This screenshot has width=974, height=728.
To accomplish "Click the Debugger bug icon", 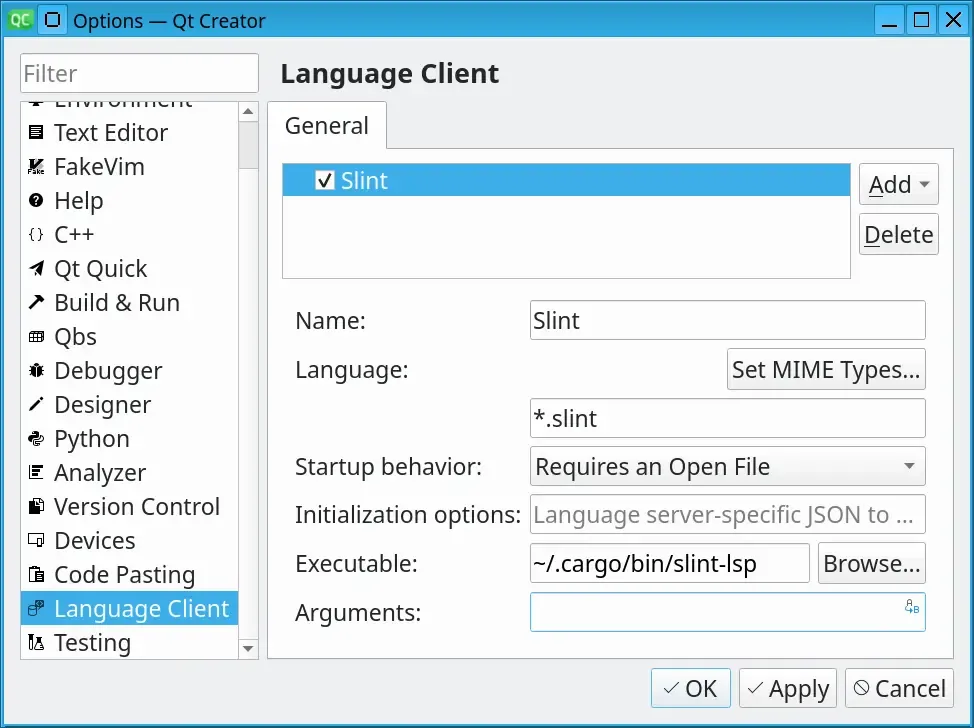I will (35, 371).
